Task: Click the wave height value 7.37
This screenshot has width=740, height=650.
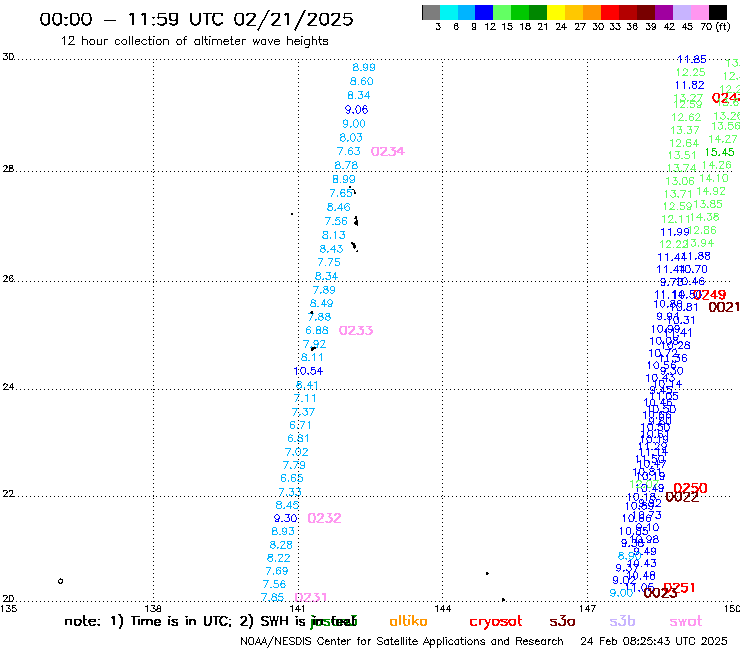Action: click(x=303, y=412)
